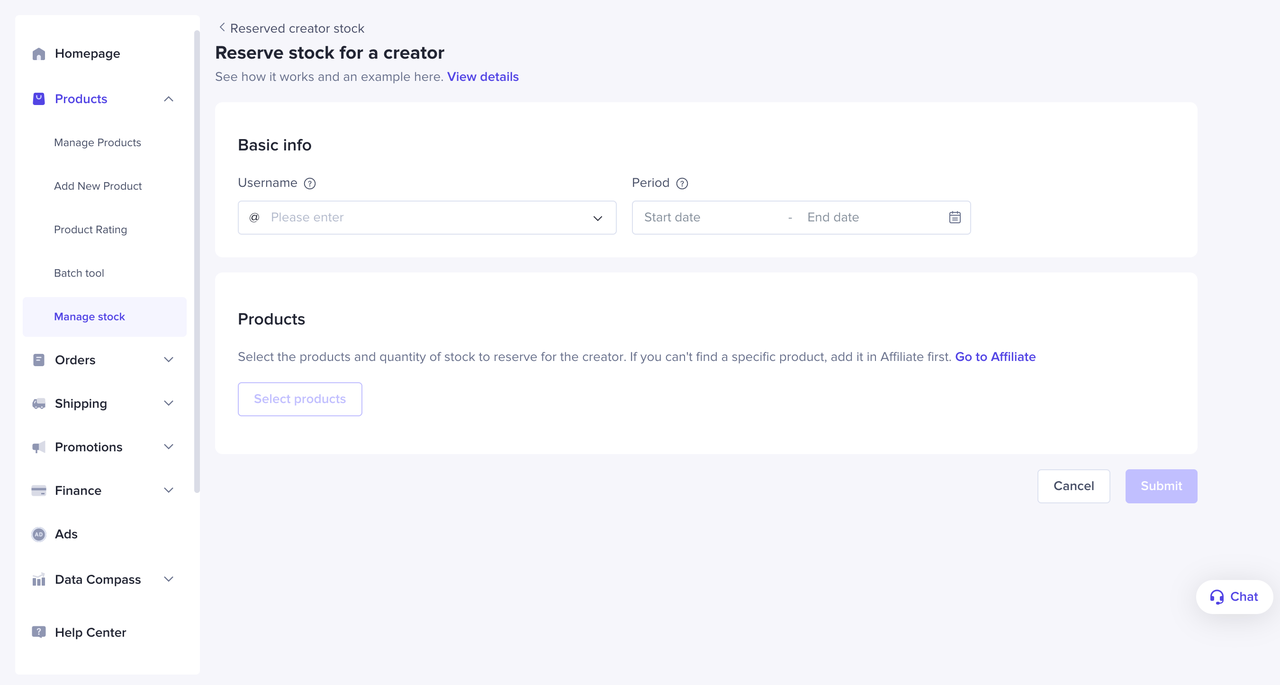Open the Chat support widget
The width and height of the screenshot is (1280, 685).
point(1234,597)
